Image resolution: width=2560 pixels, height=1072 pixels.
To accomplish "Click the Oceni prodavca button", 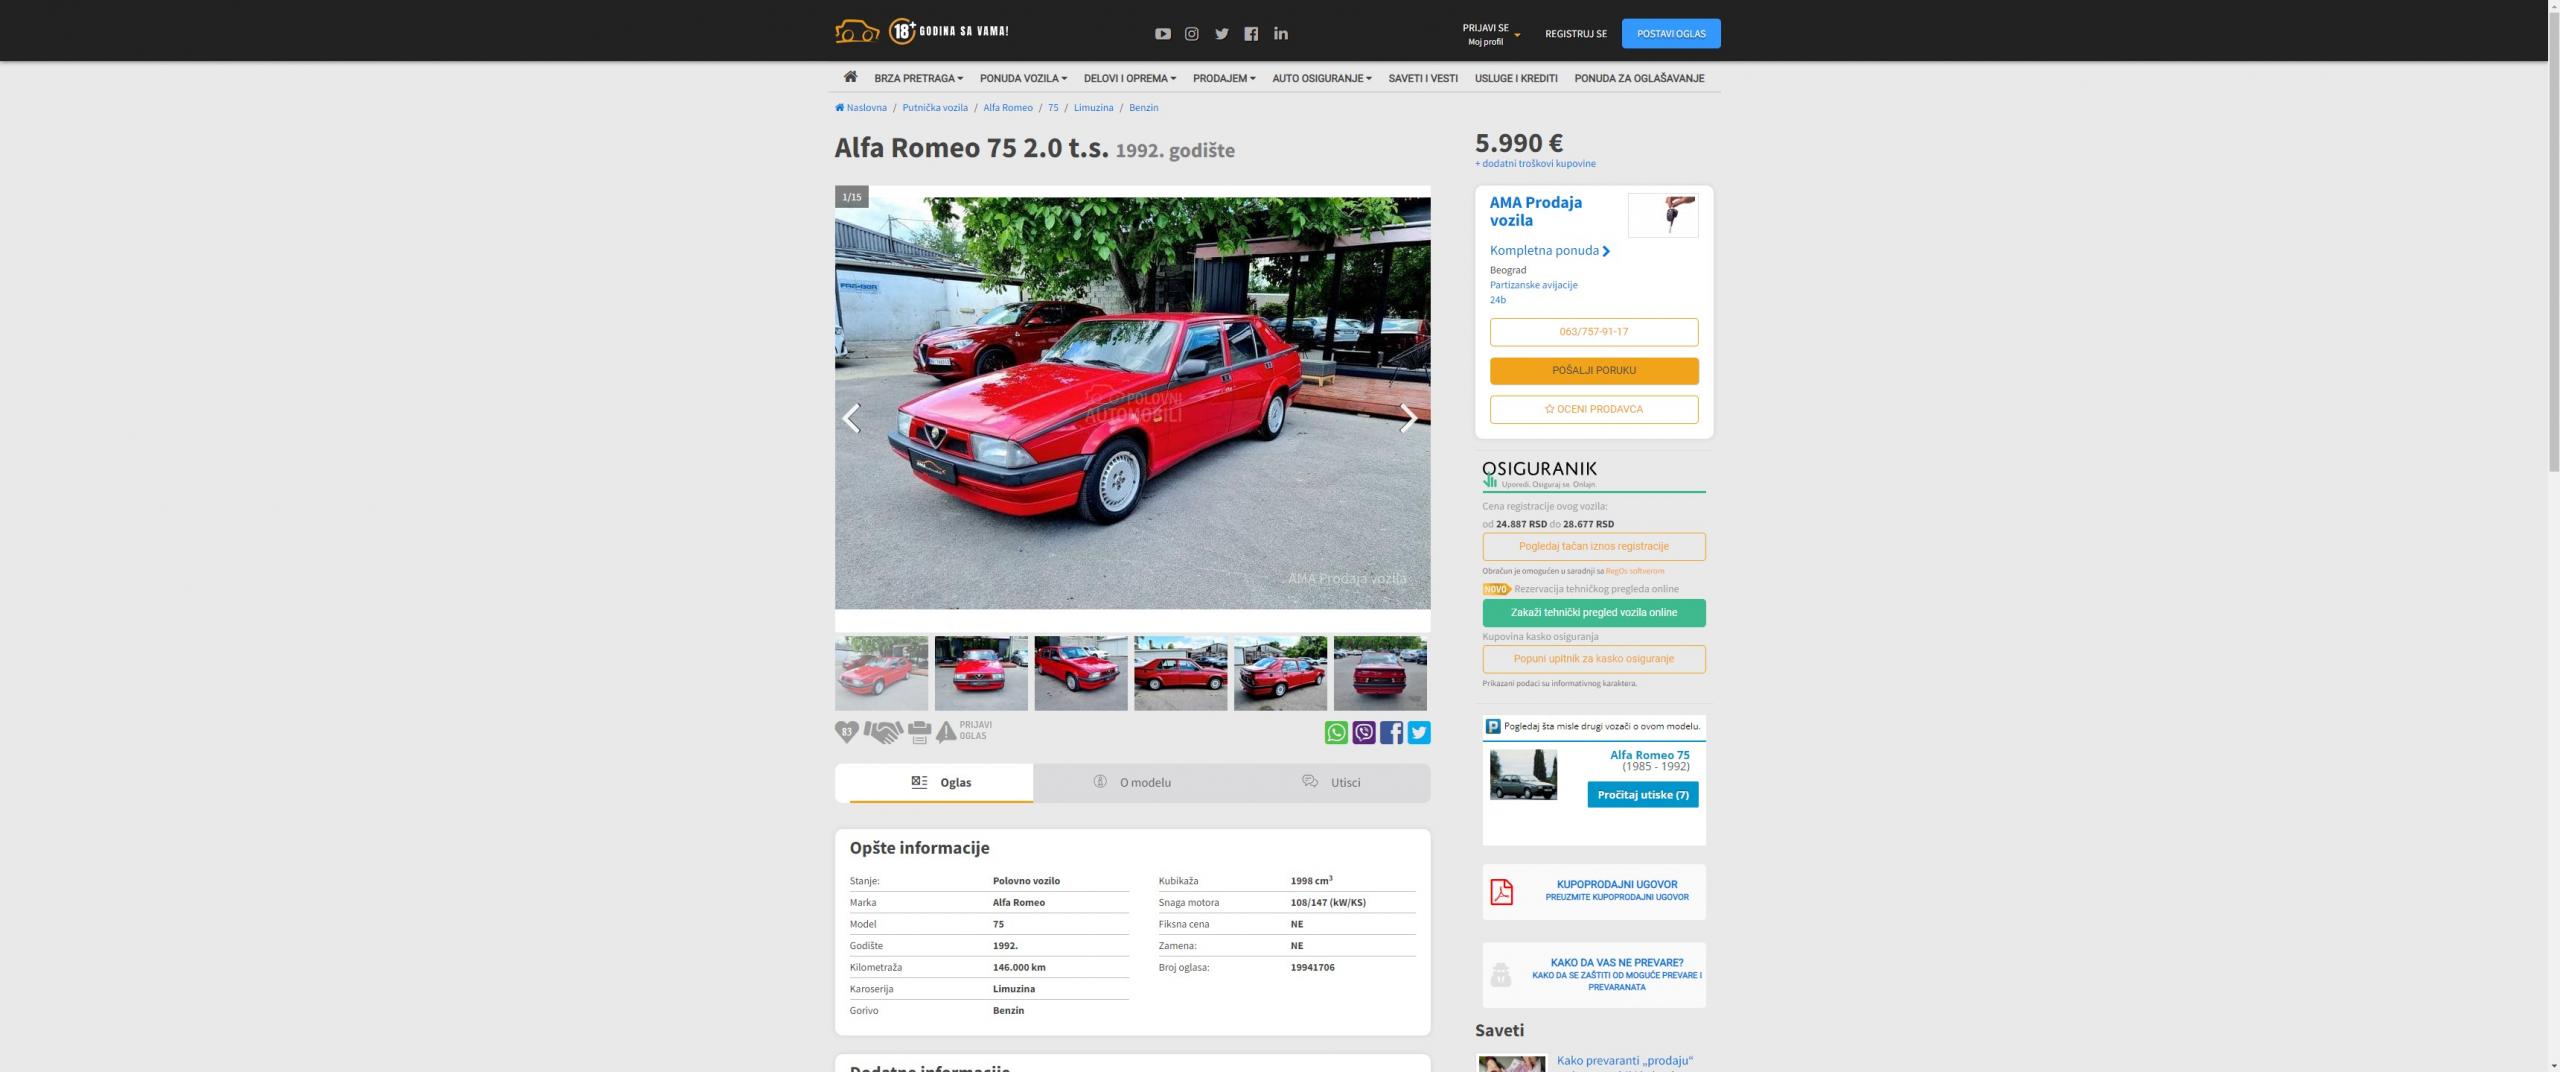I will coord(1594,409).
